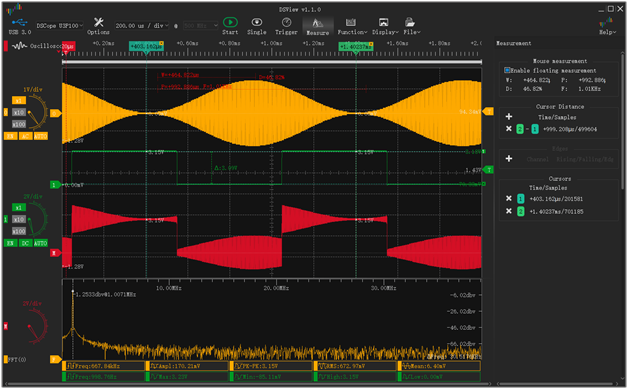
Task: Click the yellow Ampl:170.21mV measurement box
Action: coord(187,366)
